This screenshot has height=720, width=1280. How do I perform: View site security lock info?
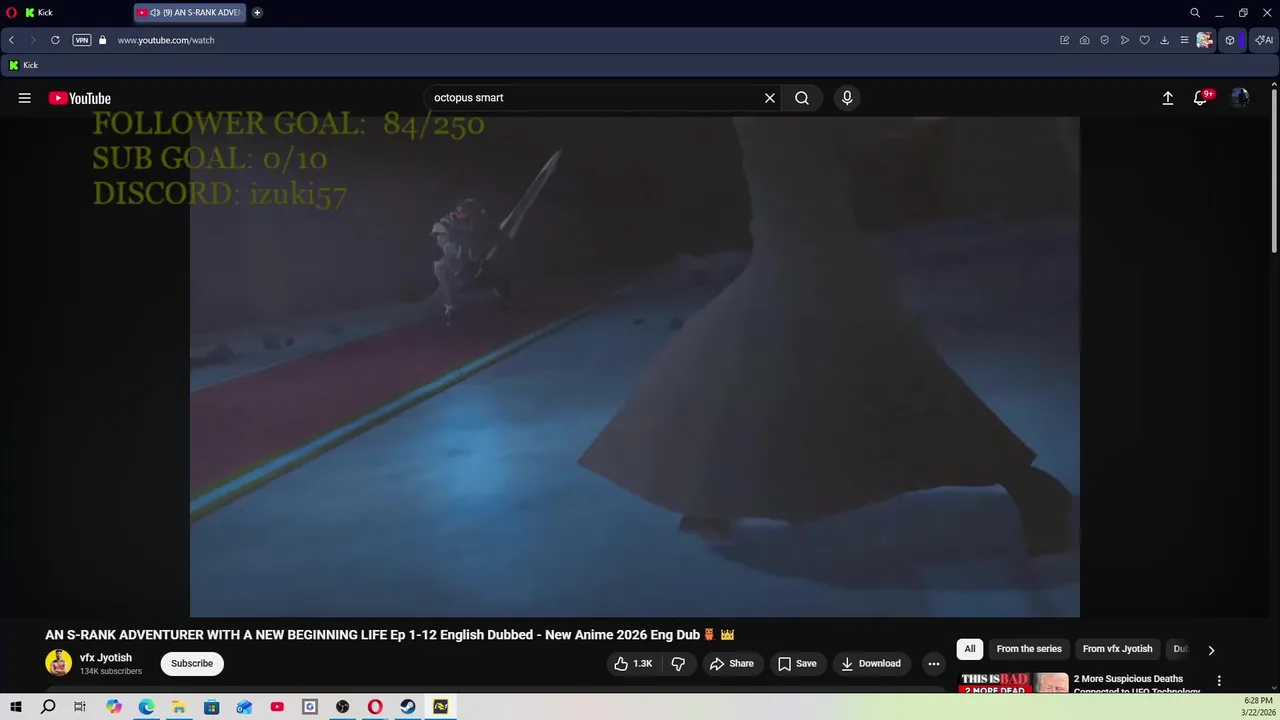(102, 40)
